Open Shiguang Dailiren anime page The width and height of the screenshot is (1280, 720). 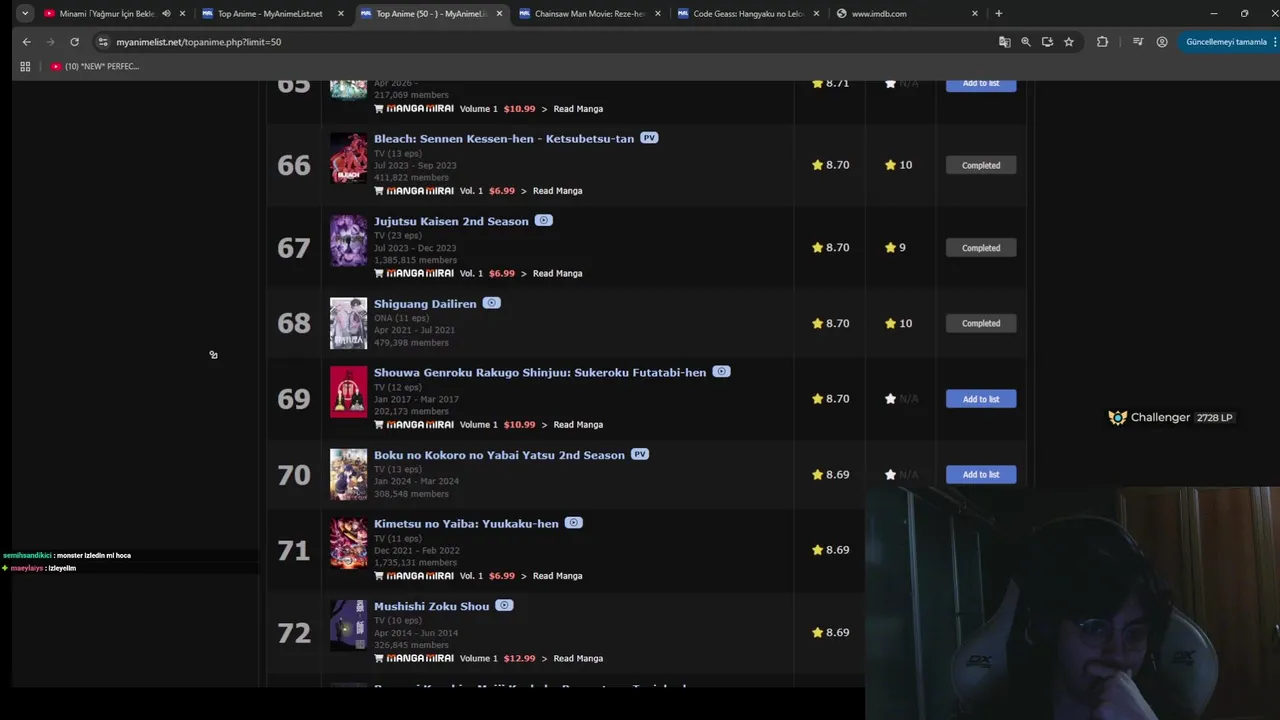pyautogui.click(x=425, y=304)
